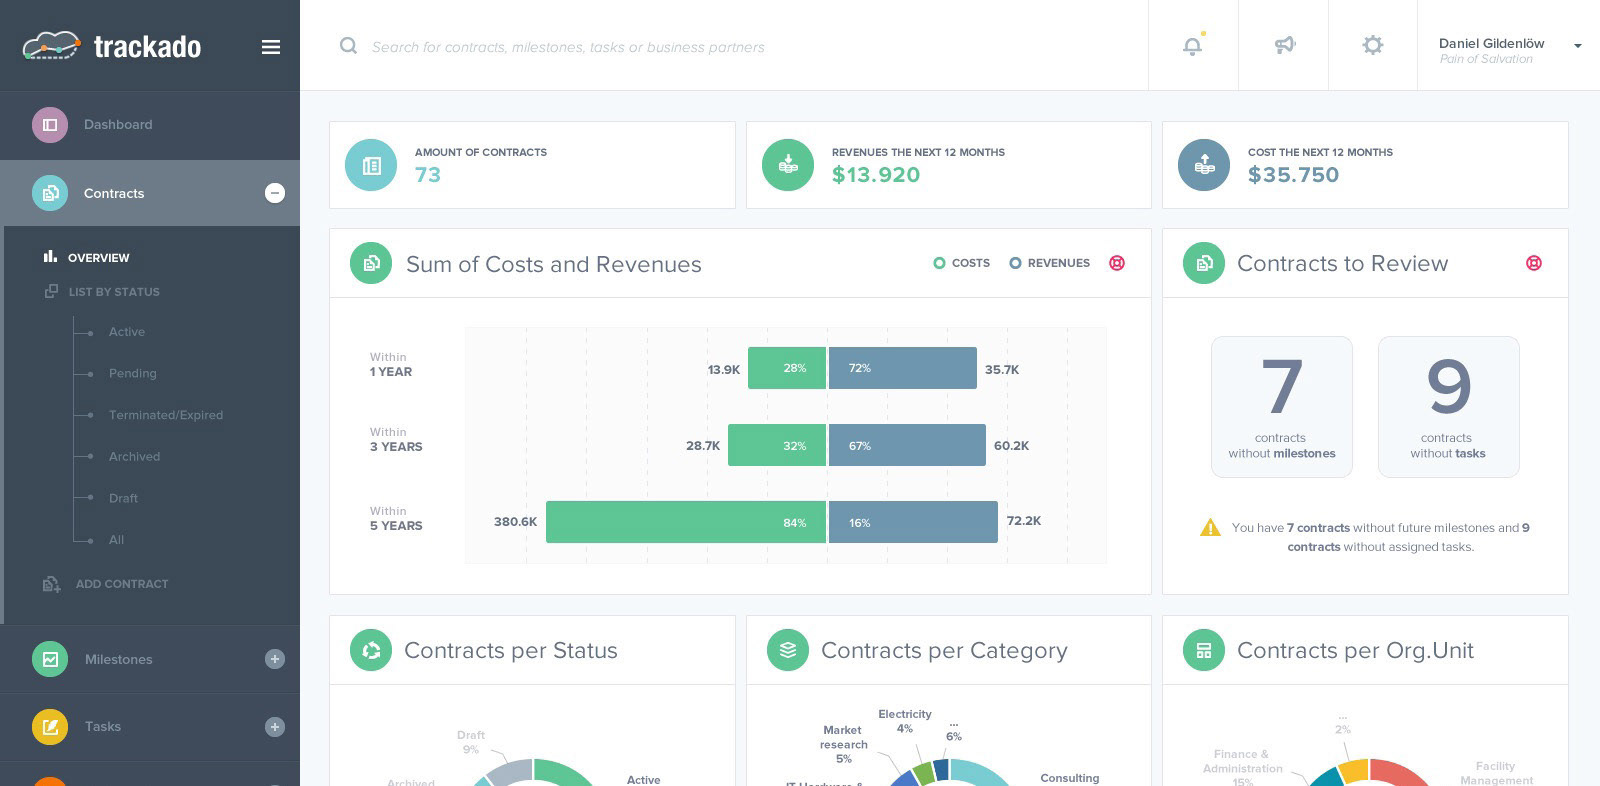
Task: Open help lifebuoy on Sum of Costs panel
Action: click(x=1117, y=263)
